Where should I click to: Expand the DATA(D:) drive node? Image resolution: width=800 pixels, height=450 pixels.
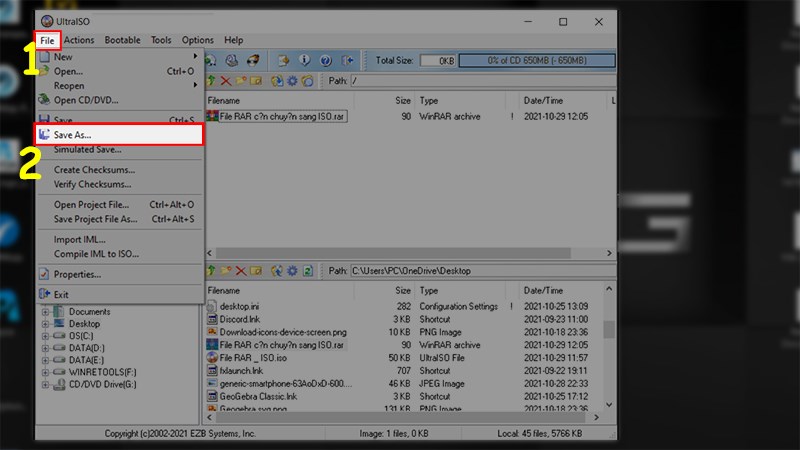click(45, 348)
